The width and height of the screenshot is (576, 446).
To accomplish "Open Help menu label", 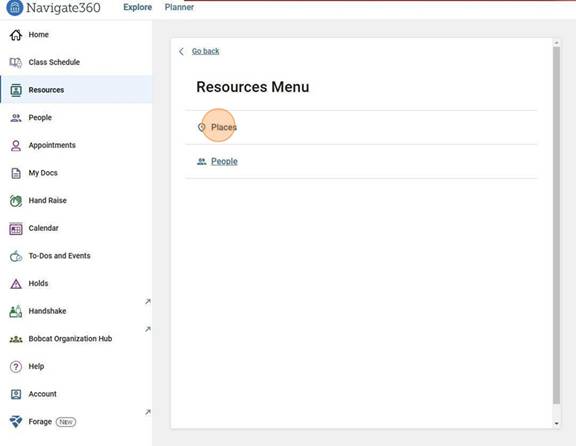I will coord(36,367).
